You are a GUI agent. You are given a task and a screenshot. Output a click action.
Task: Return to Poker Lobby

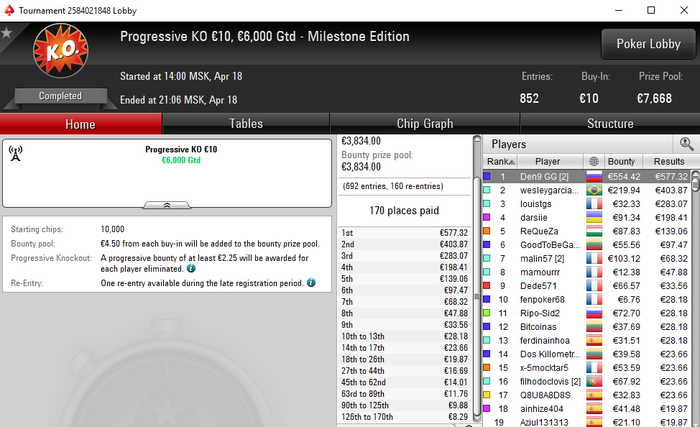click(x=648, y=44)
